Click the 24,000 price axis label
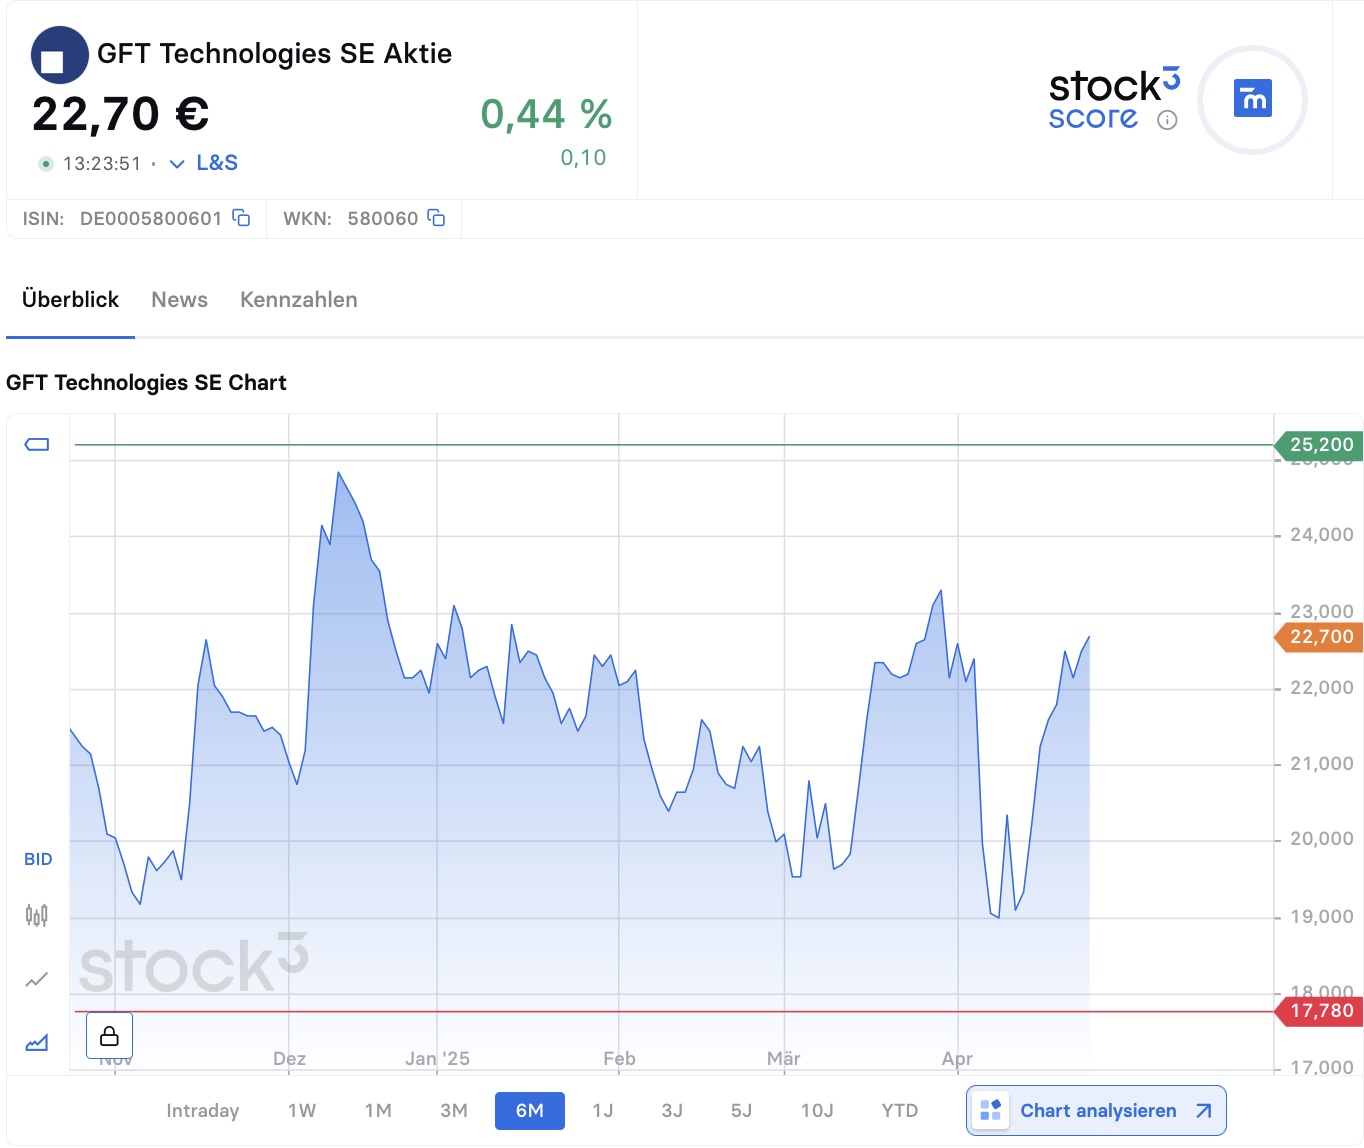Screen dimensions: 1364x1148 1321,535
